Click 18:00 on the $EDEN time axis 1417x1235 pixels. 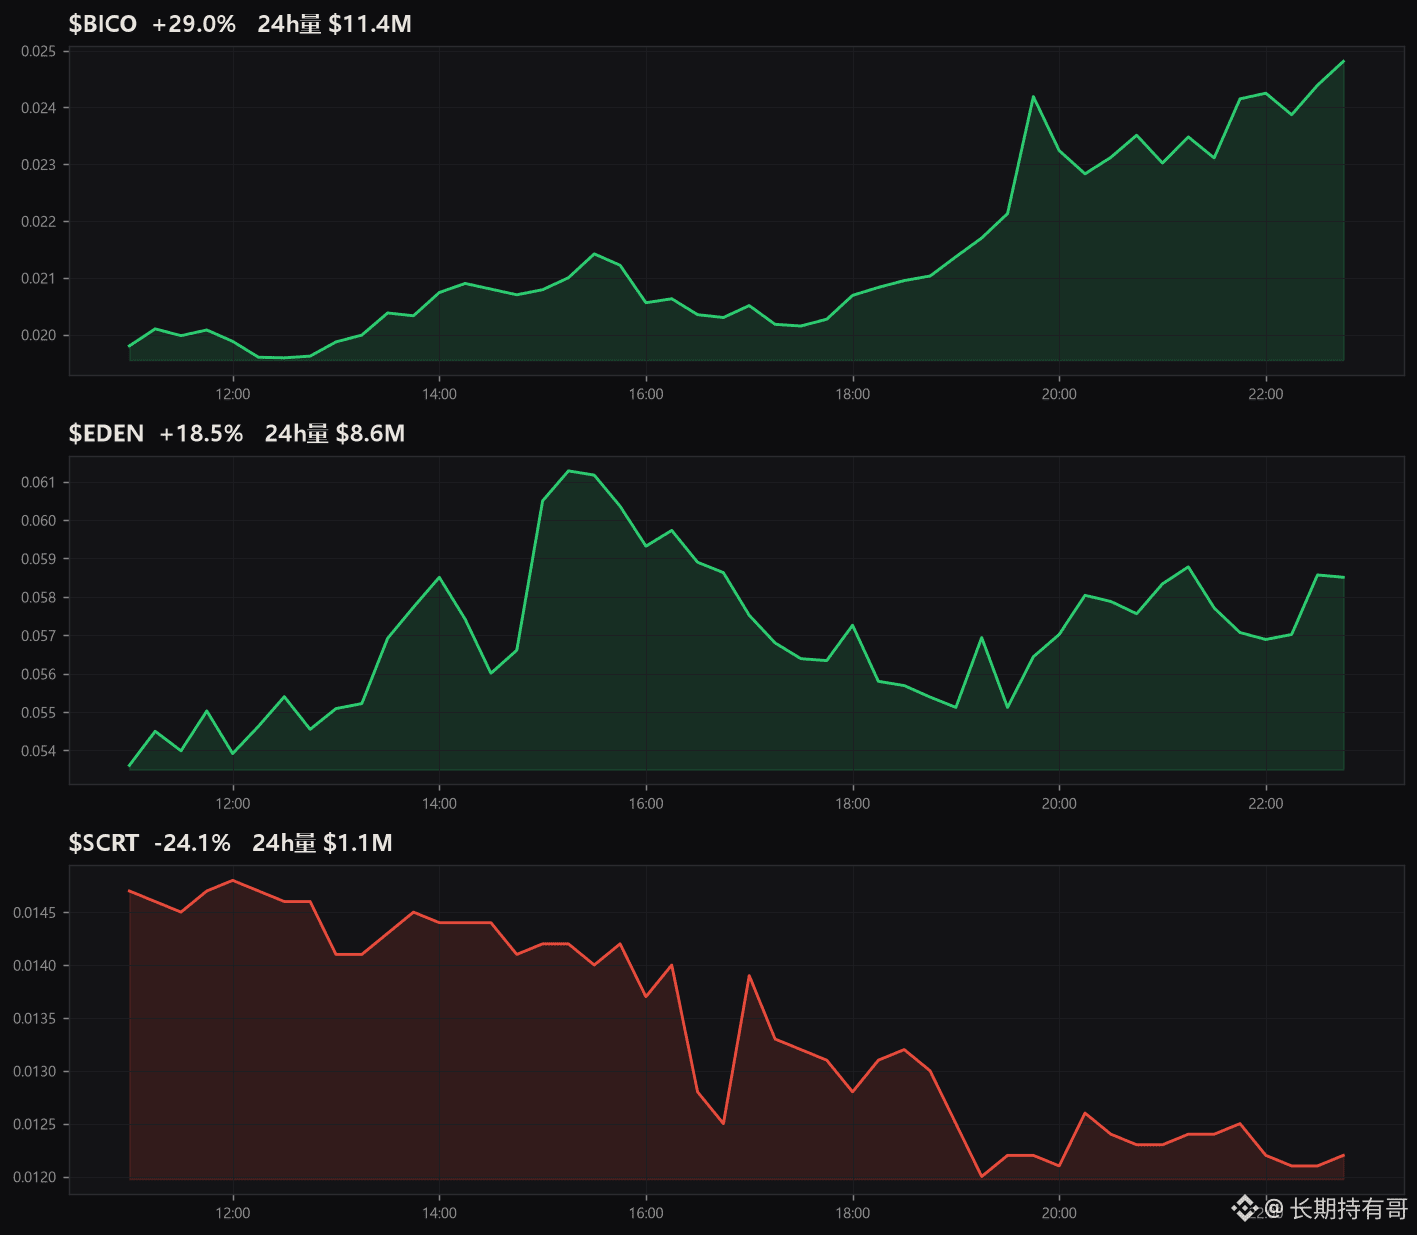click(x=853, y=803)
